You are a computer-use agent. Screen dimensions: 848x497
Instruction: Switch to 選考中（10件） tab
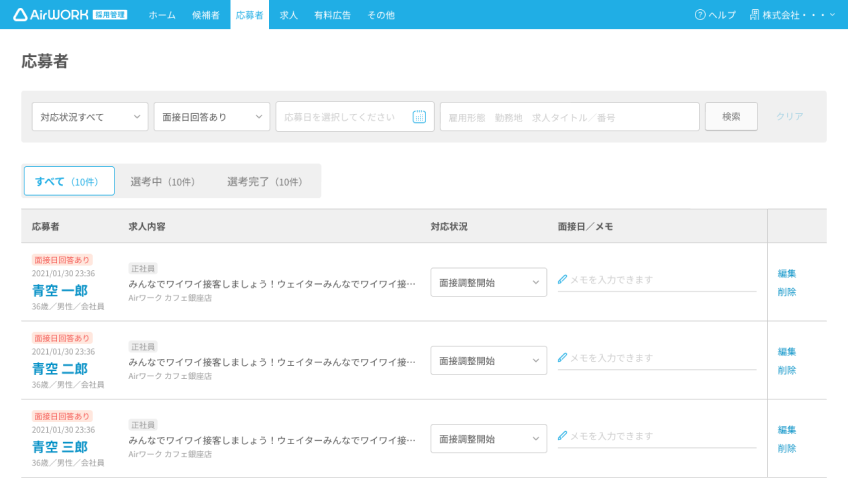point(163,182)
